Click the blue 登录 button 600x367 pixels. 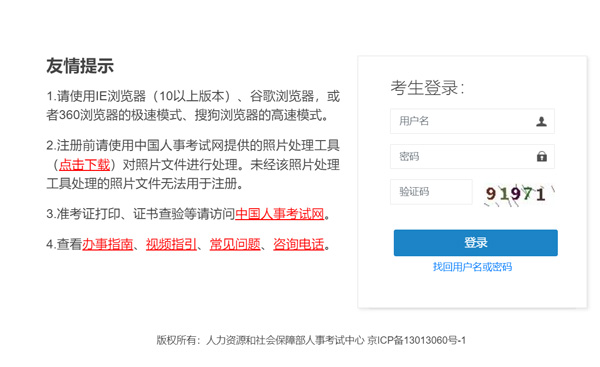pos(476,243)
